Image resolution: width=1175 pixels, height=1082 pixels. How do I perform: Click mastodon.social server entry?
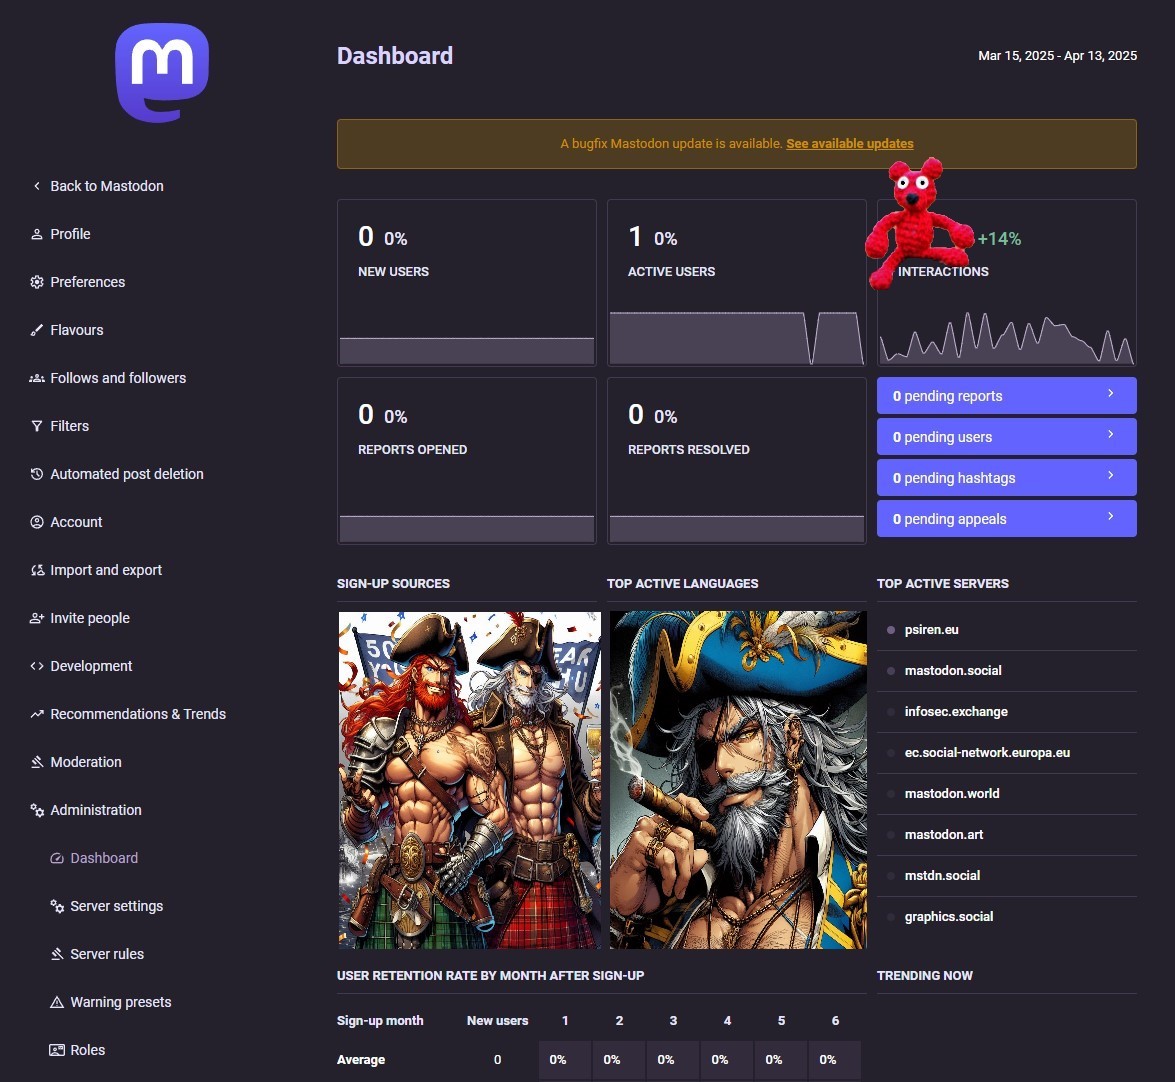(952, 671)
